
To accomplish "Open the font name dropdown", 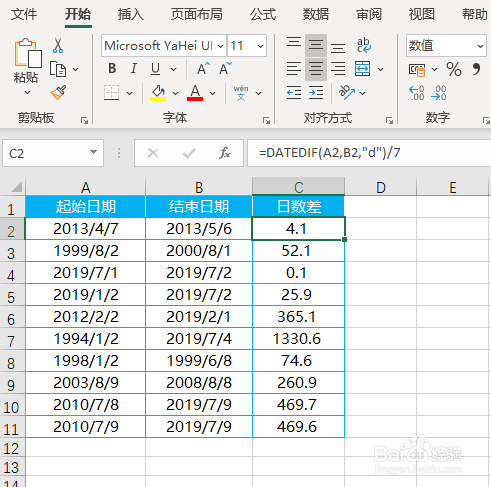I will 220,46.
